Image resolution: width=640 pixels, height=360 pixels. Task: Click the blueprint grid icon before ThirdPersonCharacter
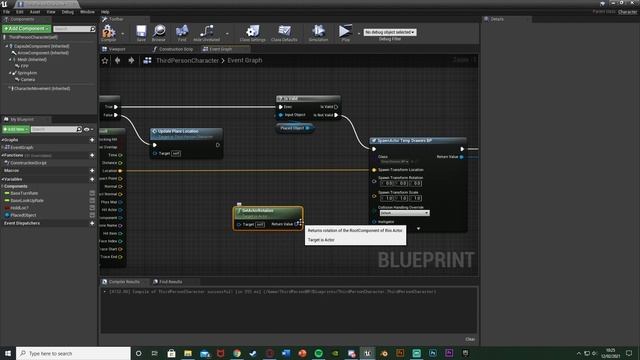(147, 60)
